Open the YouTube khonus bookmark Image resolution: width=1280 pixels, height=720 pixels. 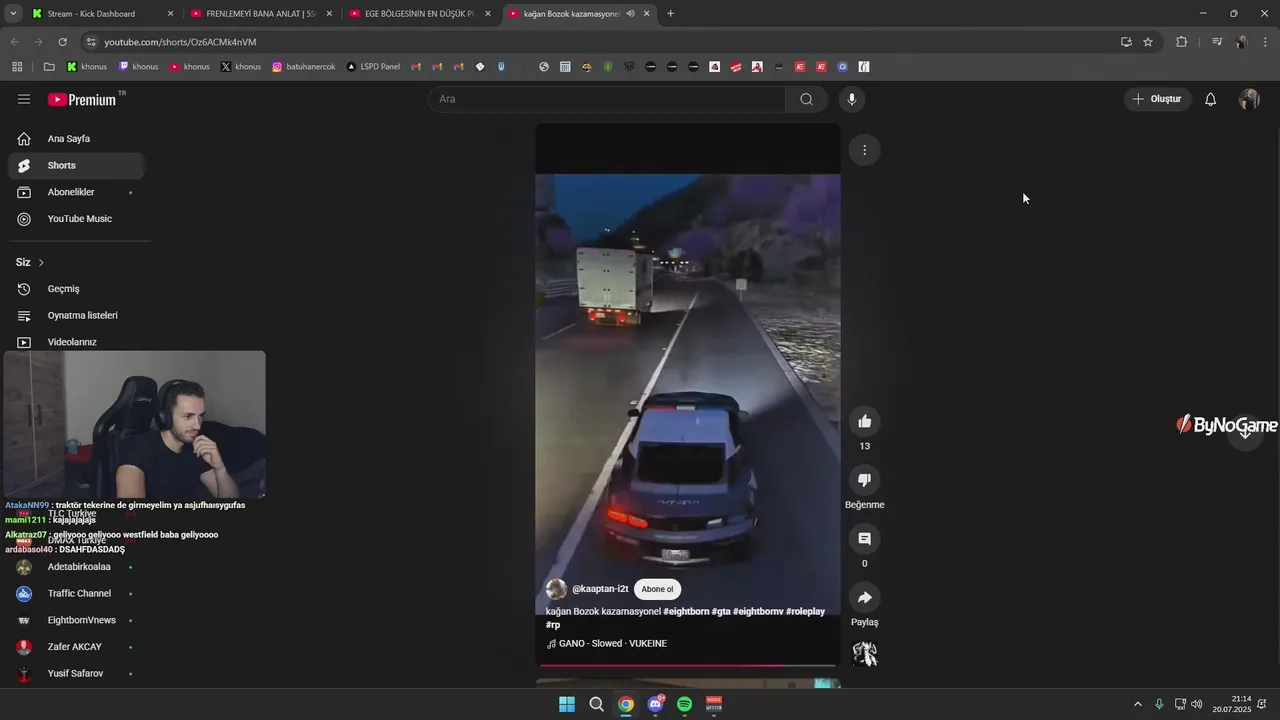[190, 67]
